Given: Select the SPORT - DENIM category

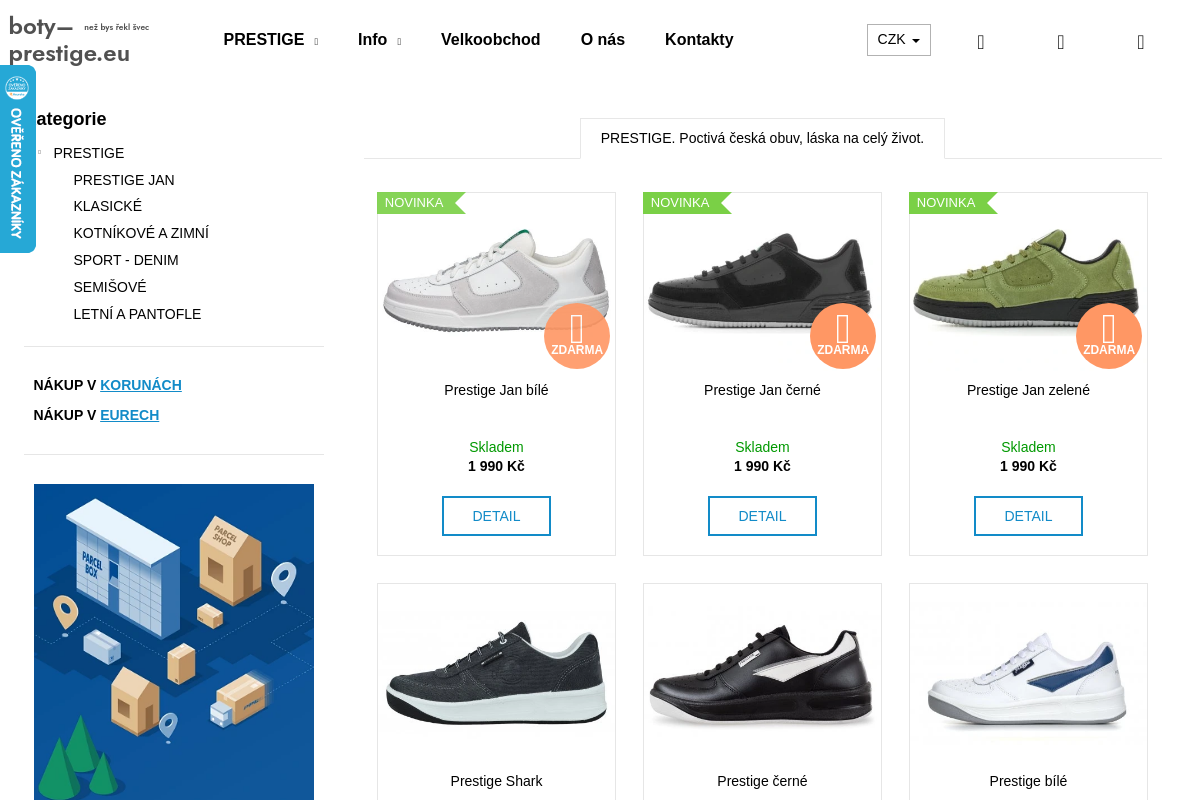Looking at the screenshot, I should [126, 260].
